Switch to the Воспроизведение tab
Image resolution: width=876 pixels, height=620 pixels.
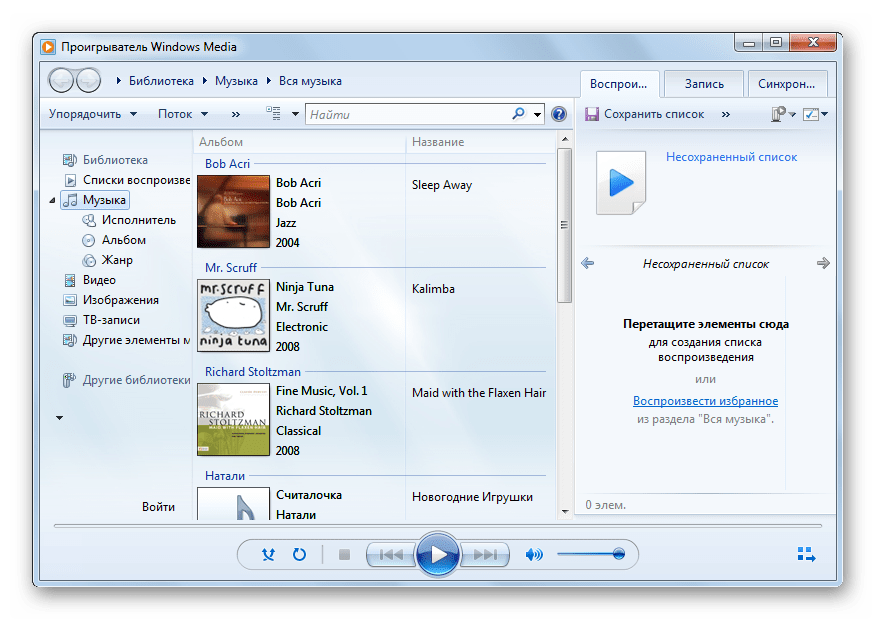pyautogui.click(x=619, y=84)
